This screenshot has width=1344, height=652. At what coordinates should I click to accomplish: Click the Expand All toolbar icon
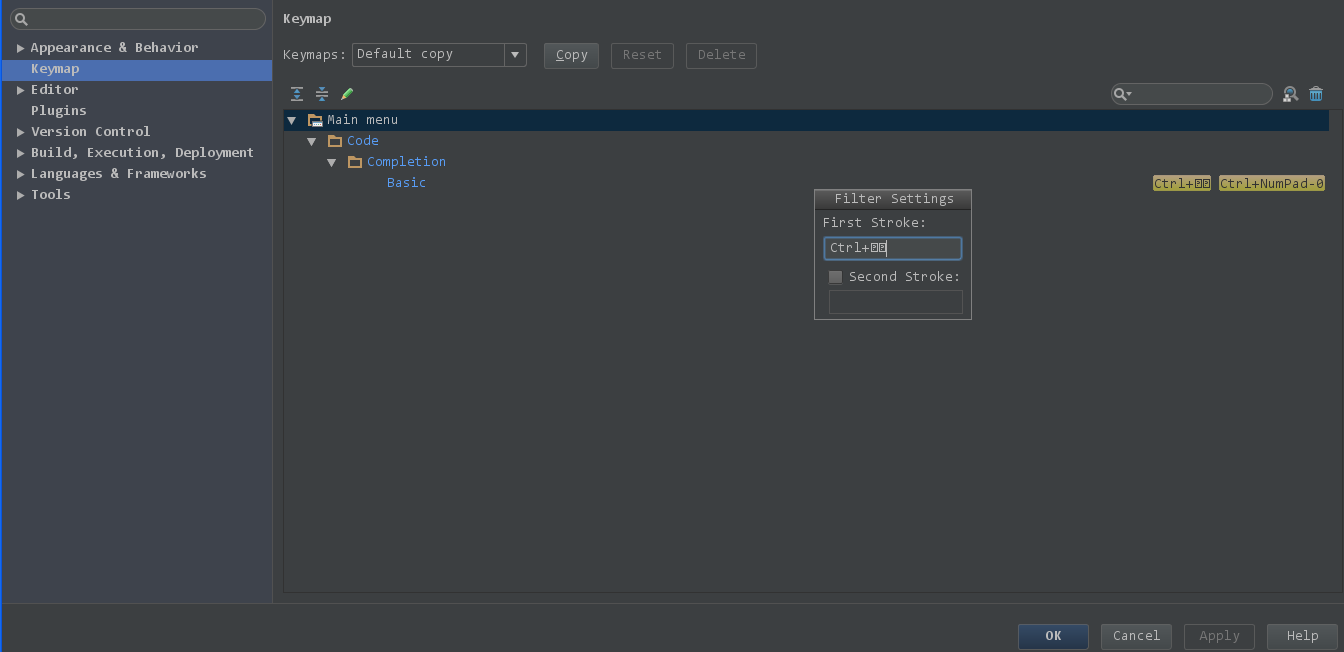point(297,94)
